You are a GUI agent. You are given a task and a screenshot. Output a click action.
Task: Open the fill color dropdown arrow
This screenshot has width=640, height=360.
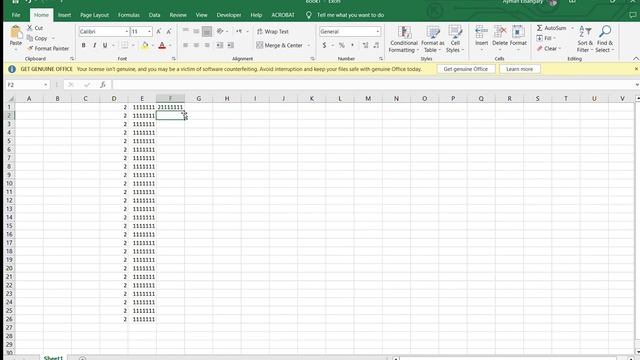[153, 45]
